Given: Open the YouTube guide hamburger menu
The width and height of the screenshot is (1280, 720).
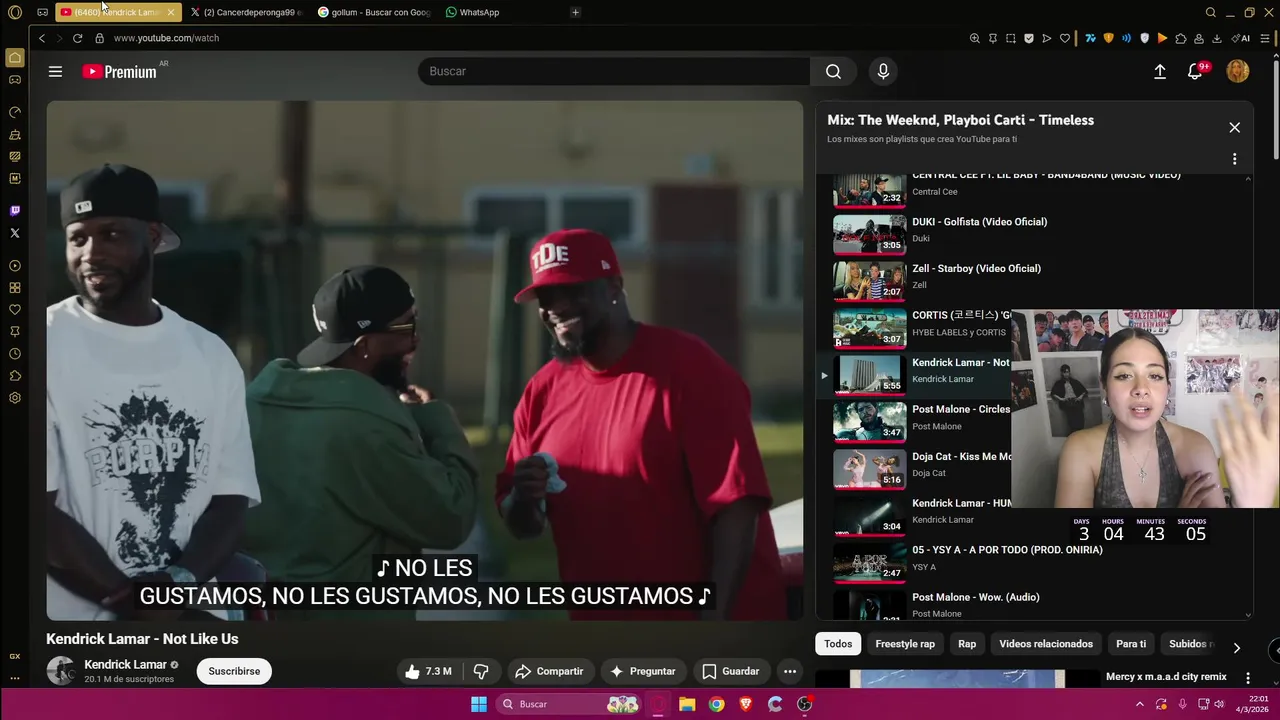Looking at the screenshot, I should pyautogui.click(x=55, y=71).
